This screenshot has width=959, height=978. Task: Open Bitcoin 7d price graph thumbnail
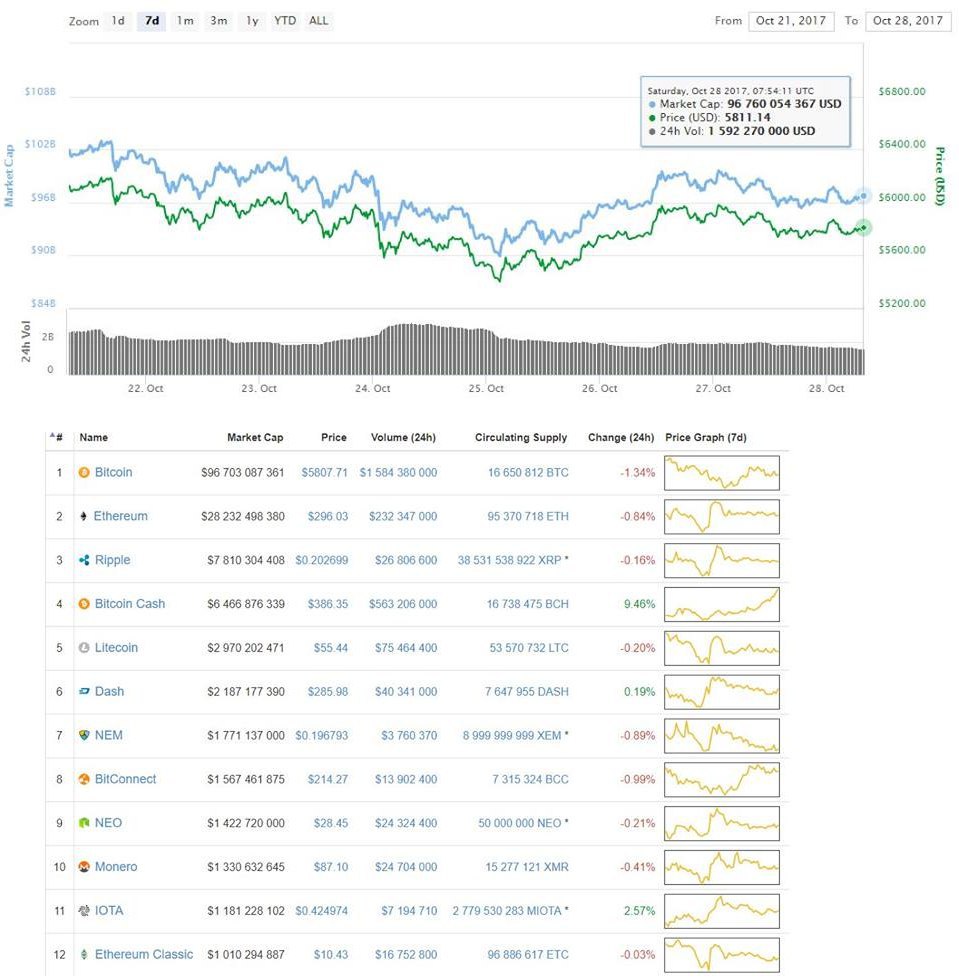[722, 473]
